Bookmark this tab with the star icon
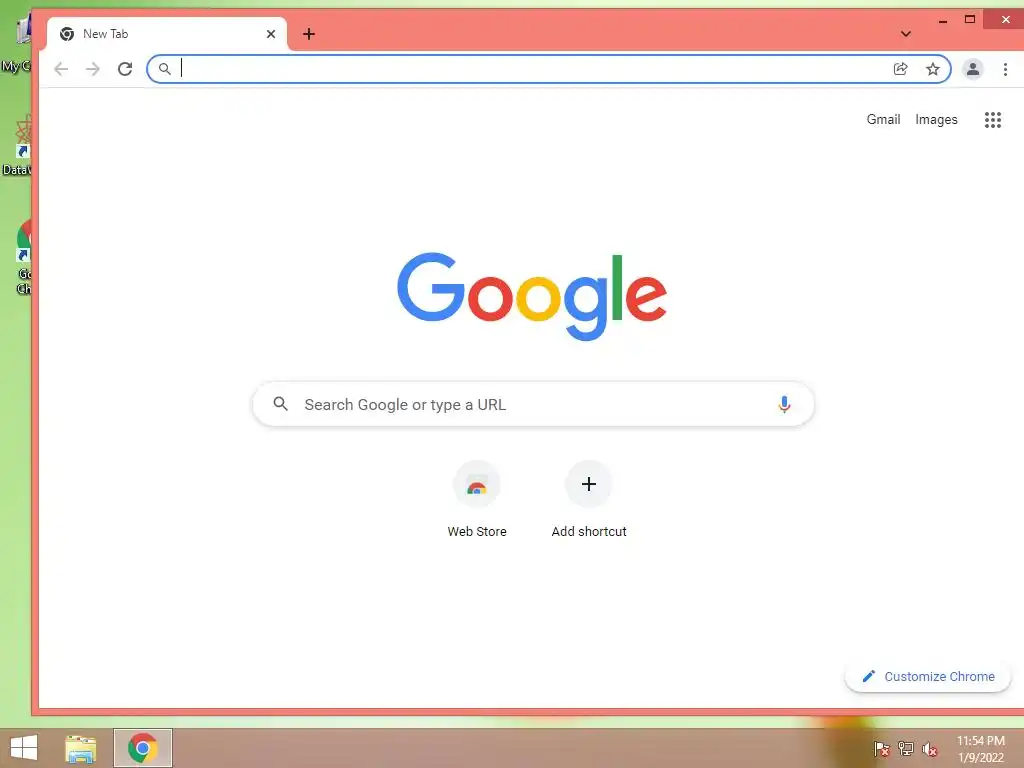The height and width of the screenshot is (768, 1024). [933, 69]
